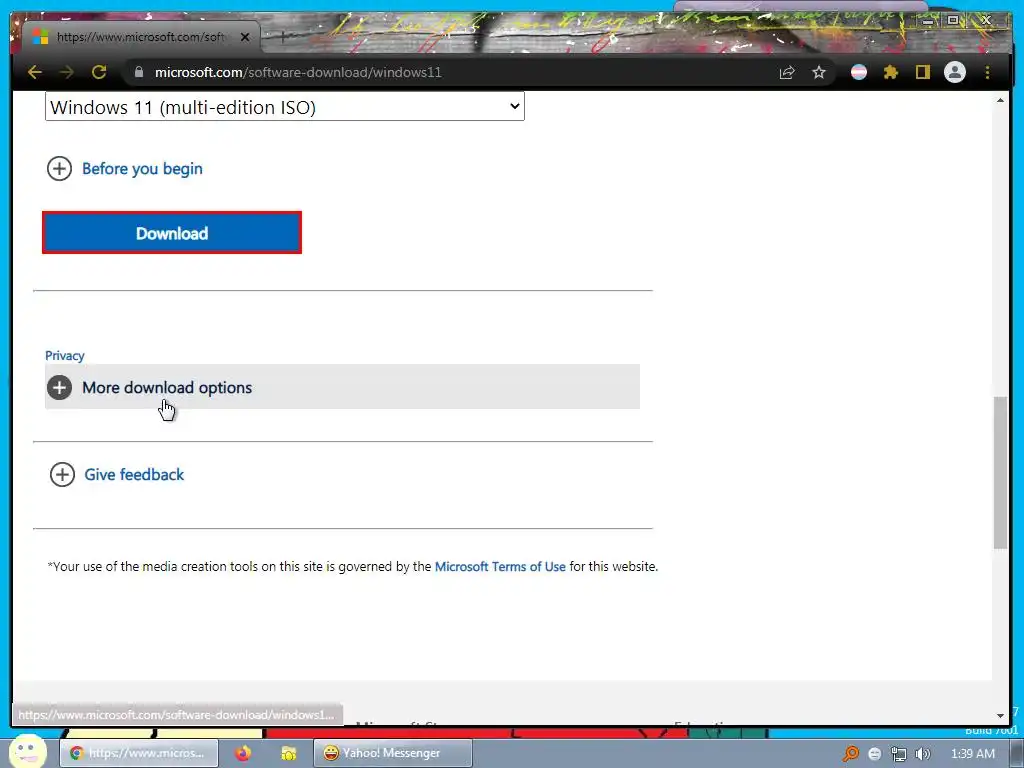
Task: Click scrollbar down arrow
Action: coord(1000,716)
